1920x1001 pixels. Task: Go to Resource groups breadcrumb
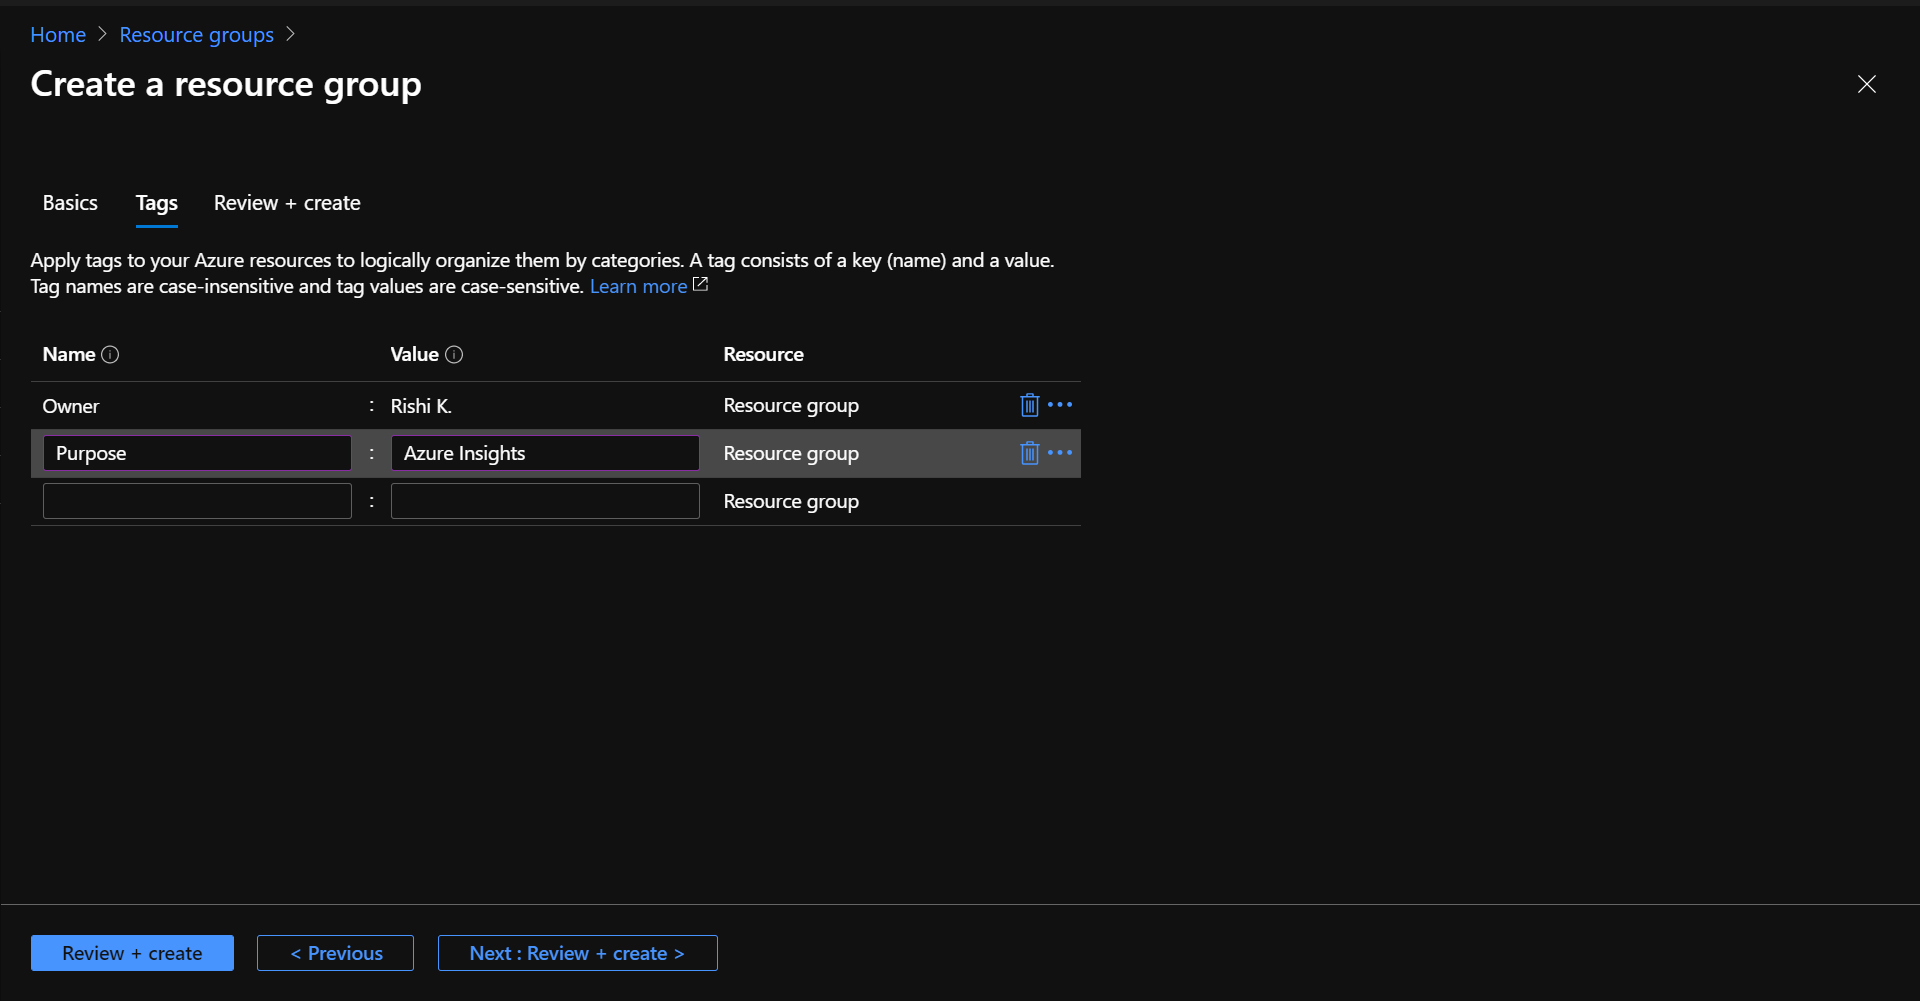pyautogui.click(x=196, y=35)
